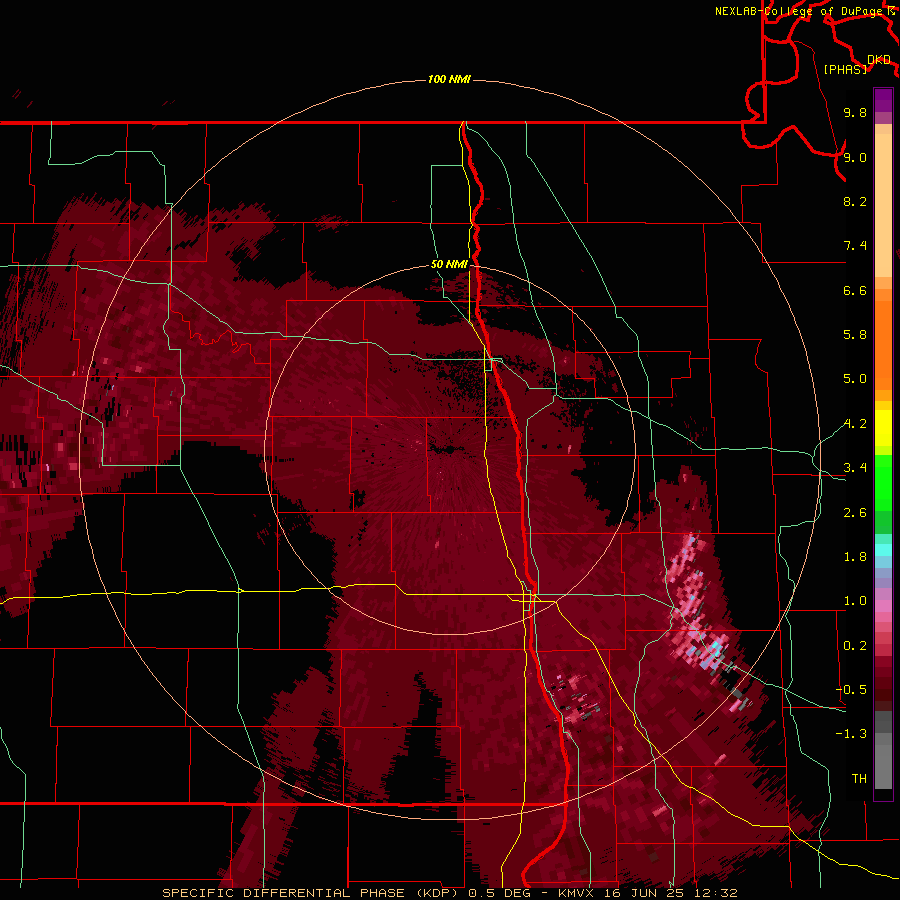The image size is (900, 900).
Task: Click the 8.2 scale value
Action: point(855,201)
